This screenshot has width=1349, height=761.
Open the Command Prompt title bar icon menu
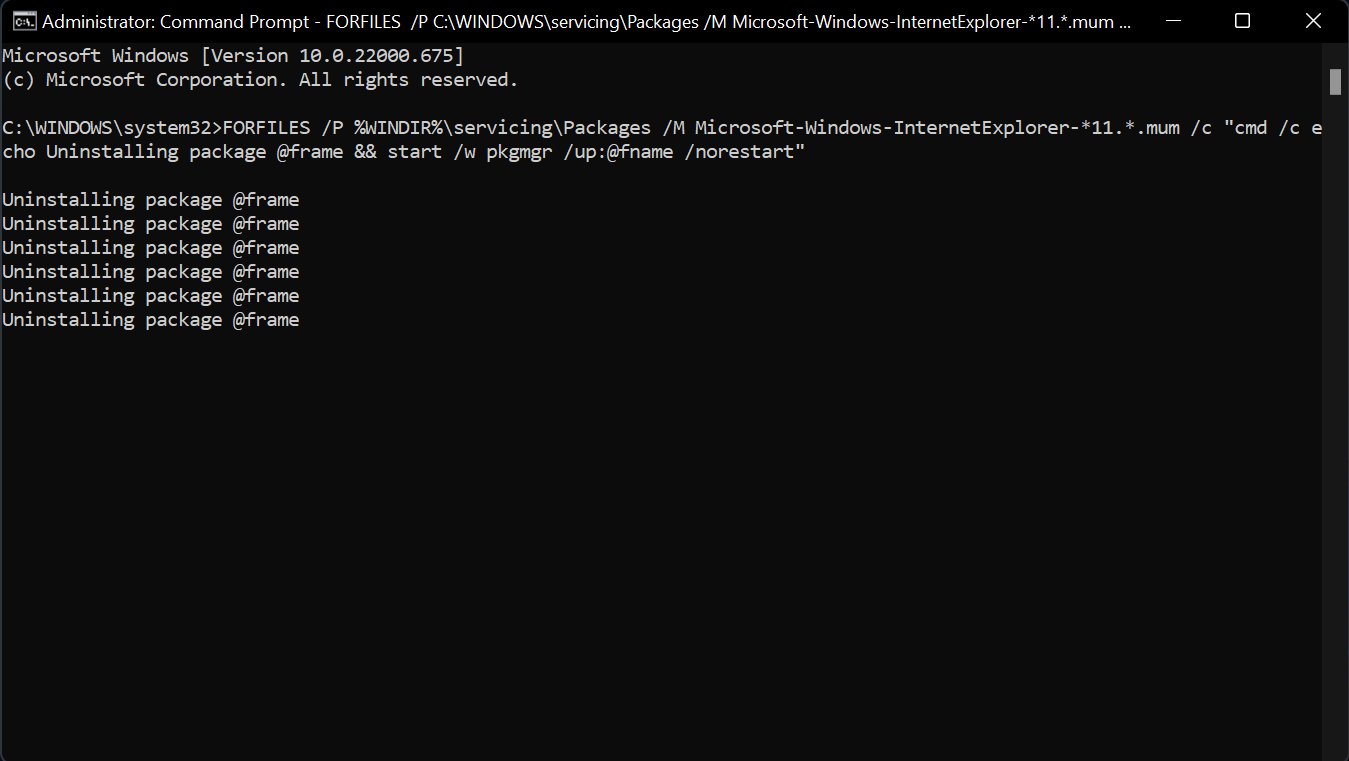click(25, 21)
